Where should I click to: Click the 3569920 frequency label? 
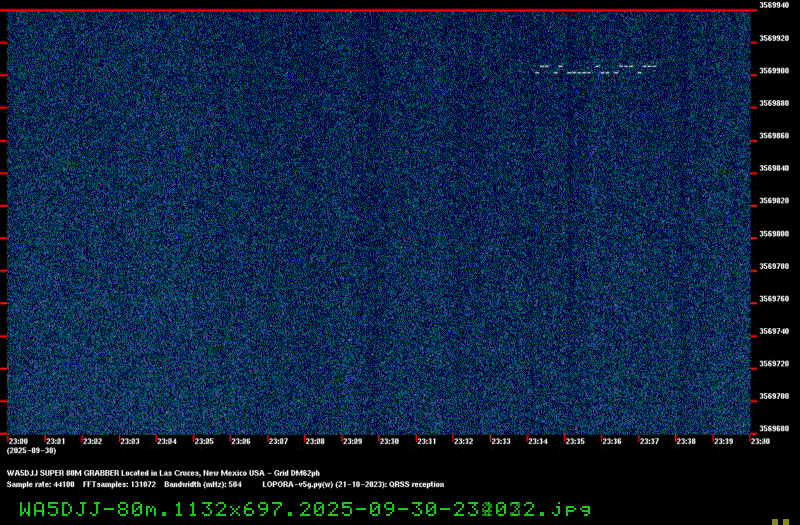tap(774, 38)
